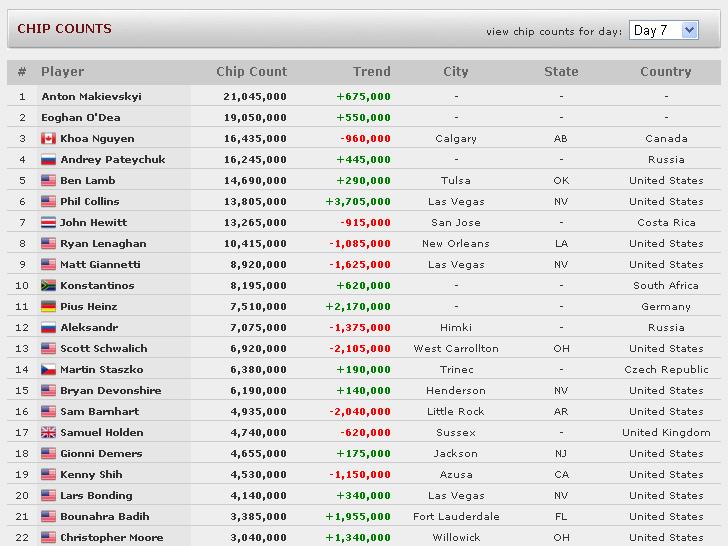Click the Trend column header

[371, 72]
